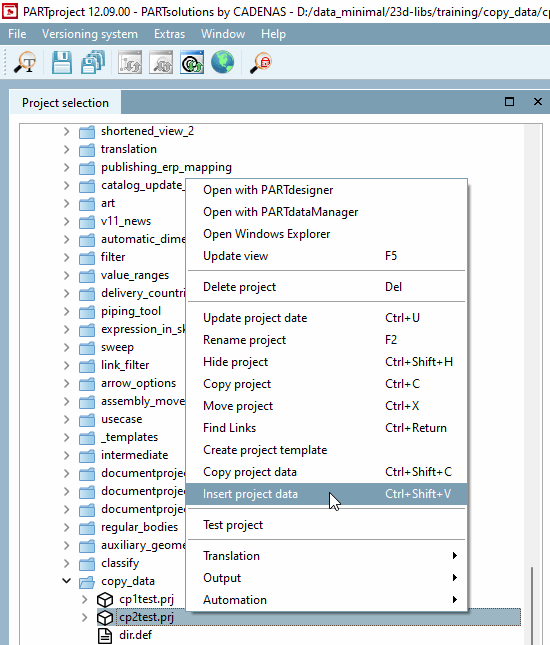Open the Translation submenu arrow

(x=455, y=556)
